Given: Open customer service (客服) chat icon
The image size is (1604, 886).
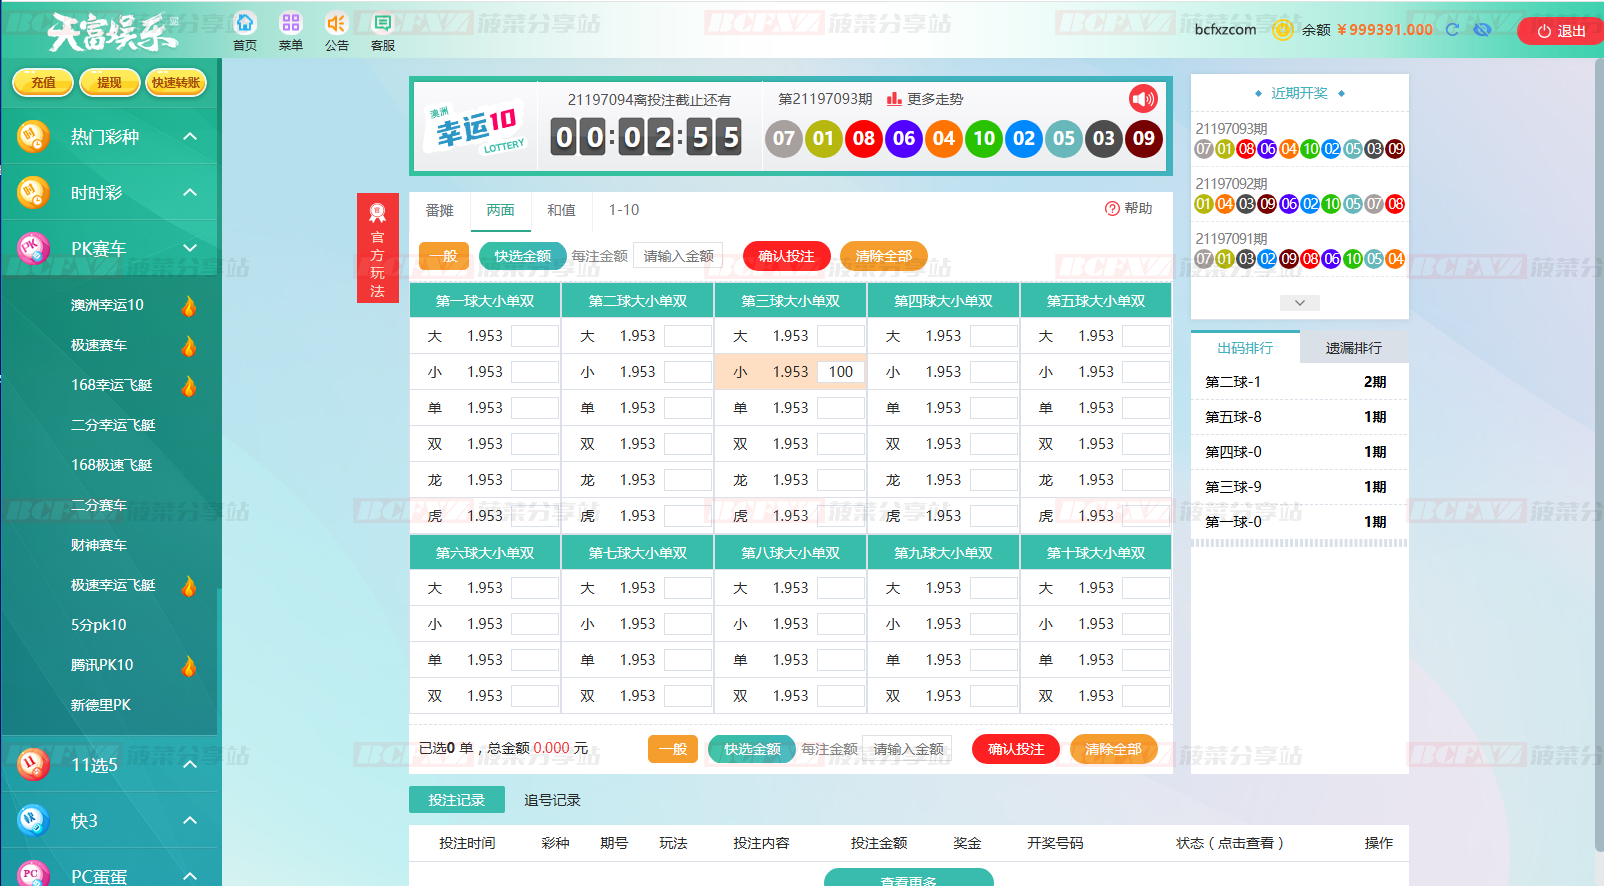Looking at the screenshot, I should click(x=382, y=24).
